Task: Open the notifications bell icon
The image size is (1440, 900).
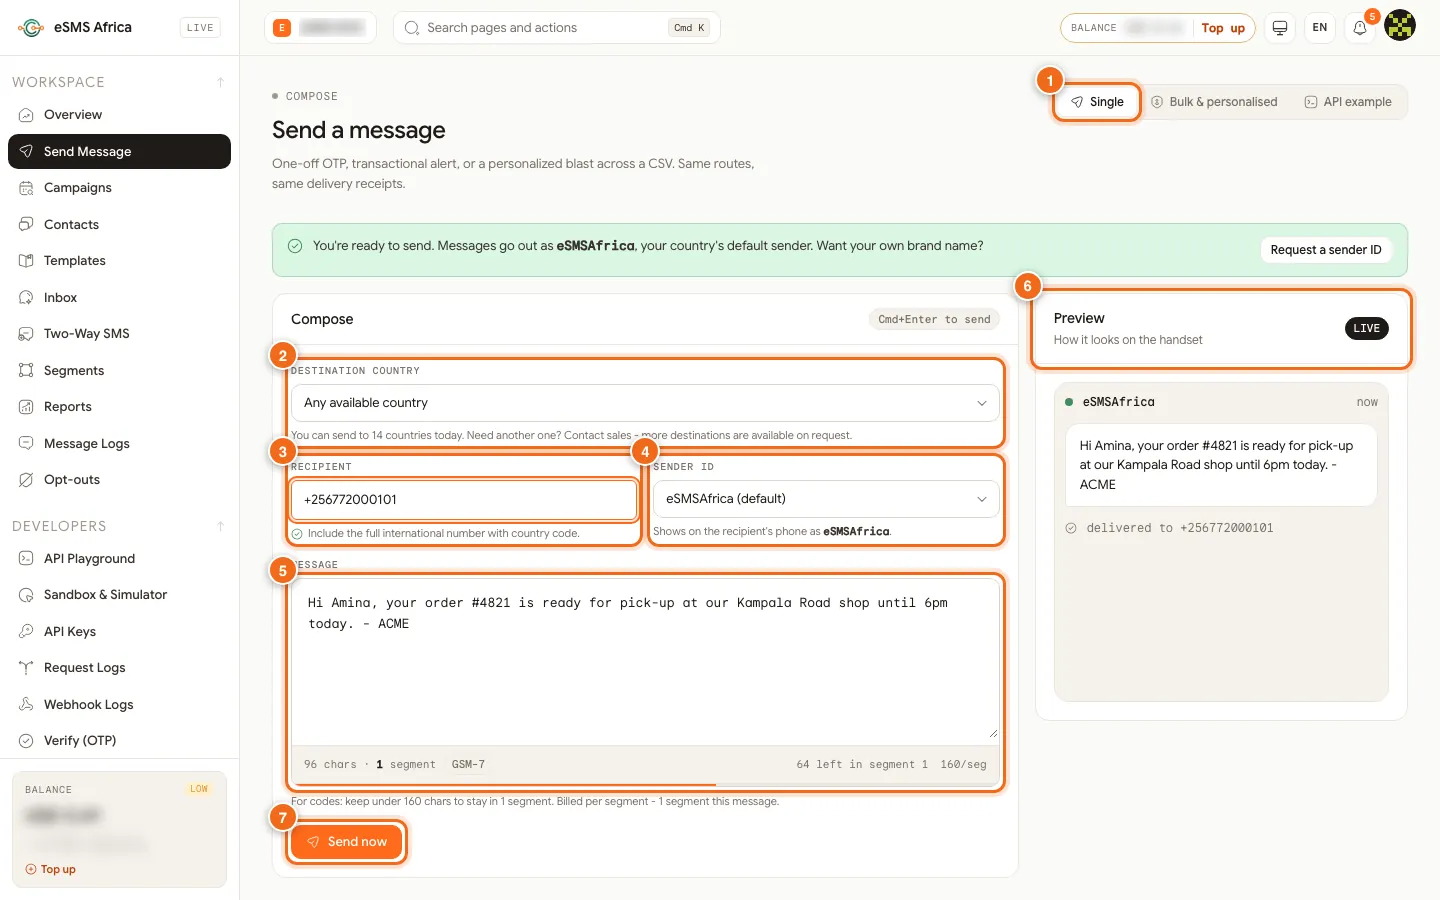Action: [x=1360, y=28]
